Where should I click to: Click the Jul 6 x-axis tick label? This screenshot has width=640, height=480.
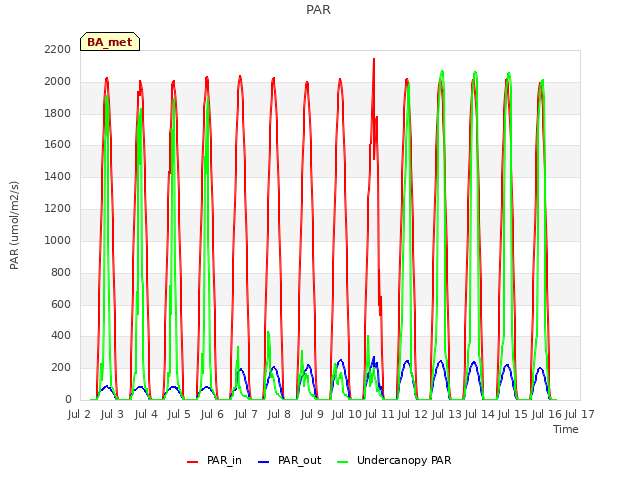coord(212,414)
